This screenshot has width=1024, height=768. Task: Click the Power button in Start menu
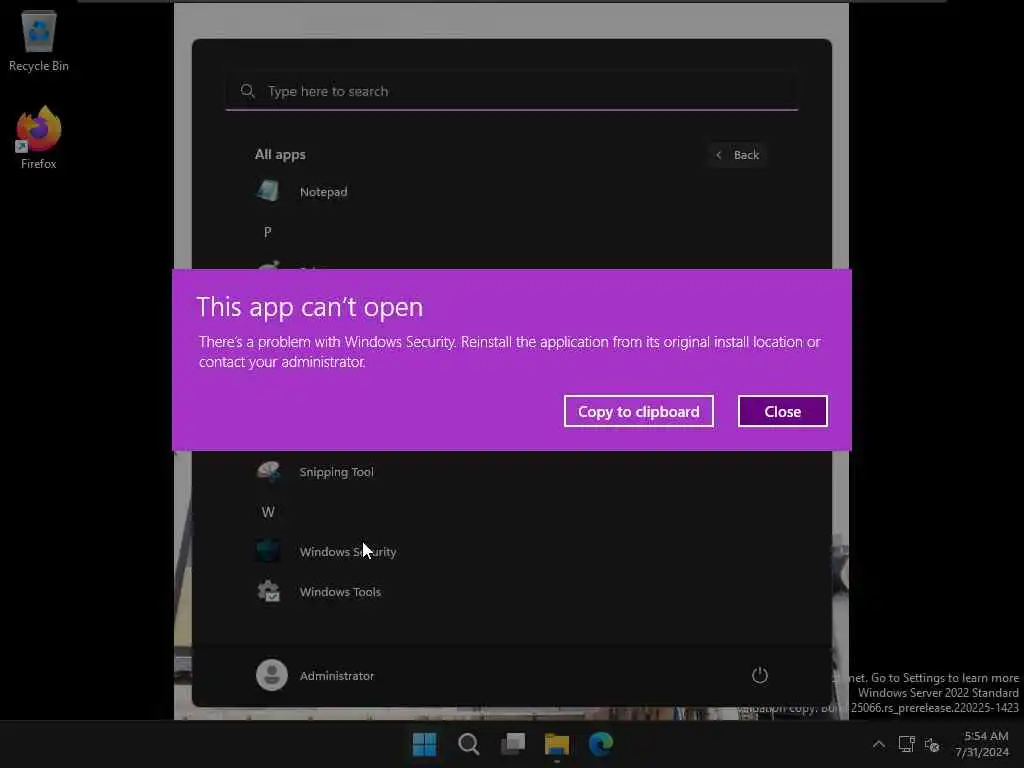(760, 675)
